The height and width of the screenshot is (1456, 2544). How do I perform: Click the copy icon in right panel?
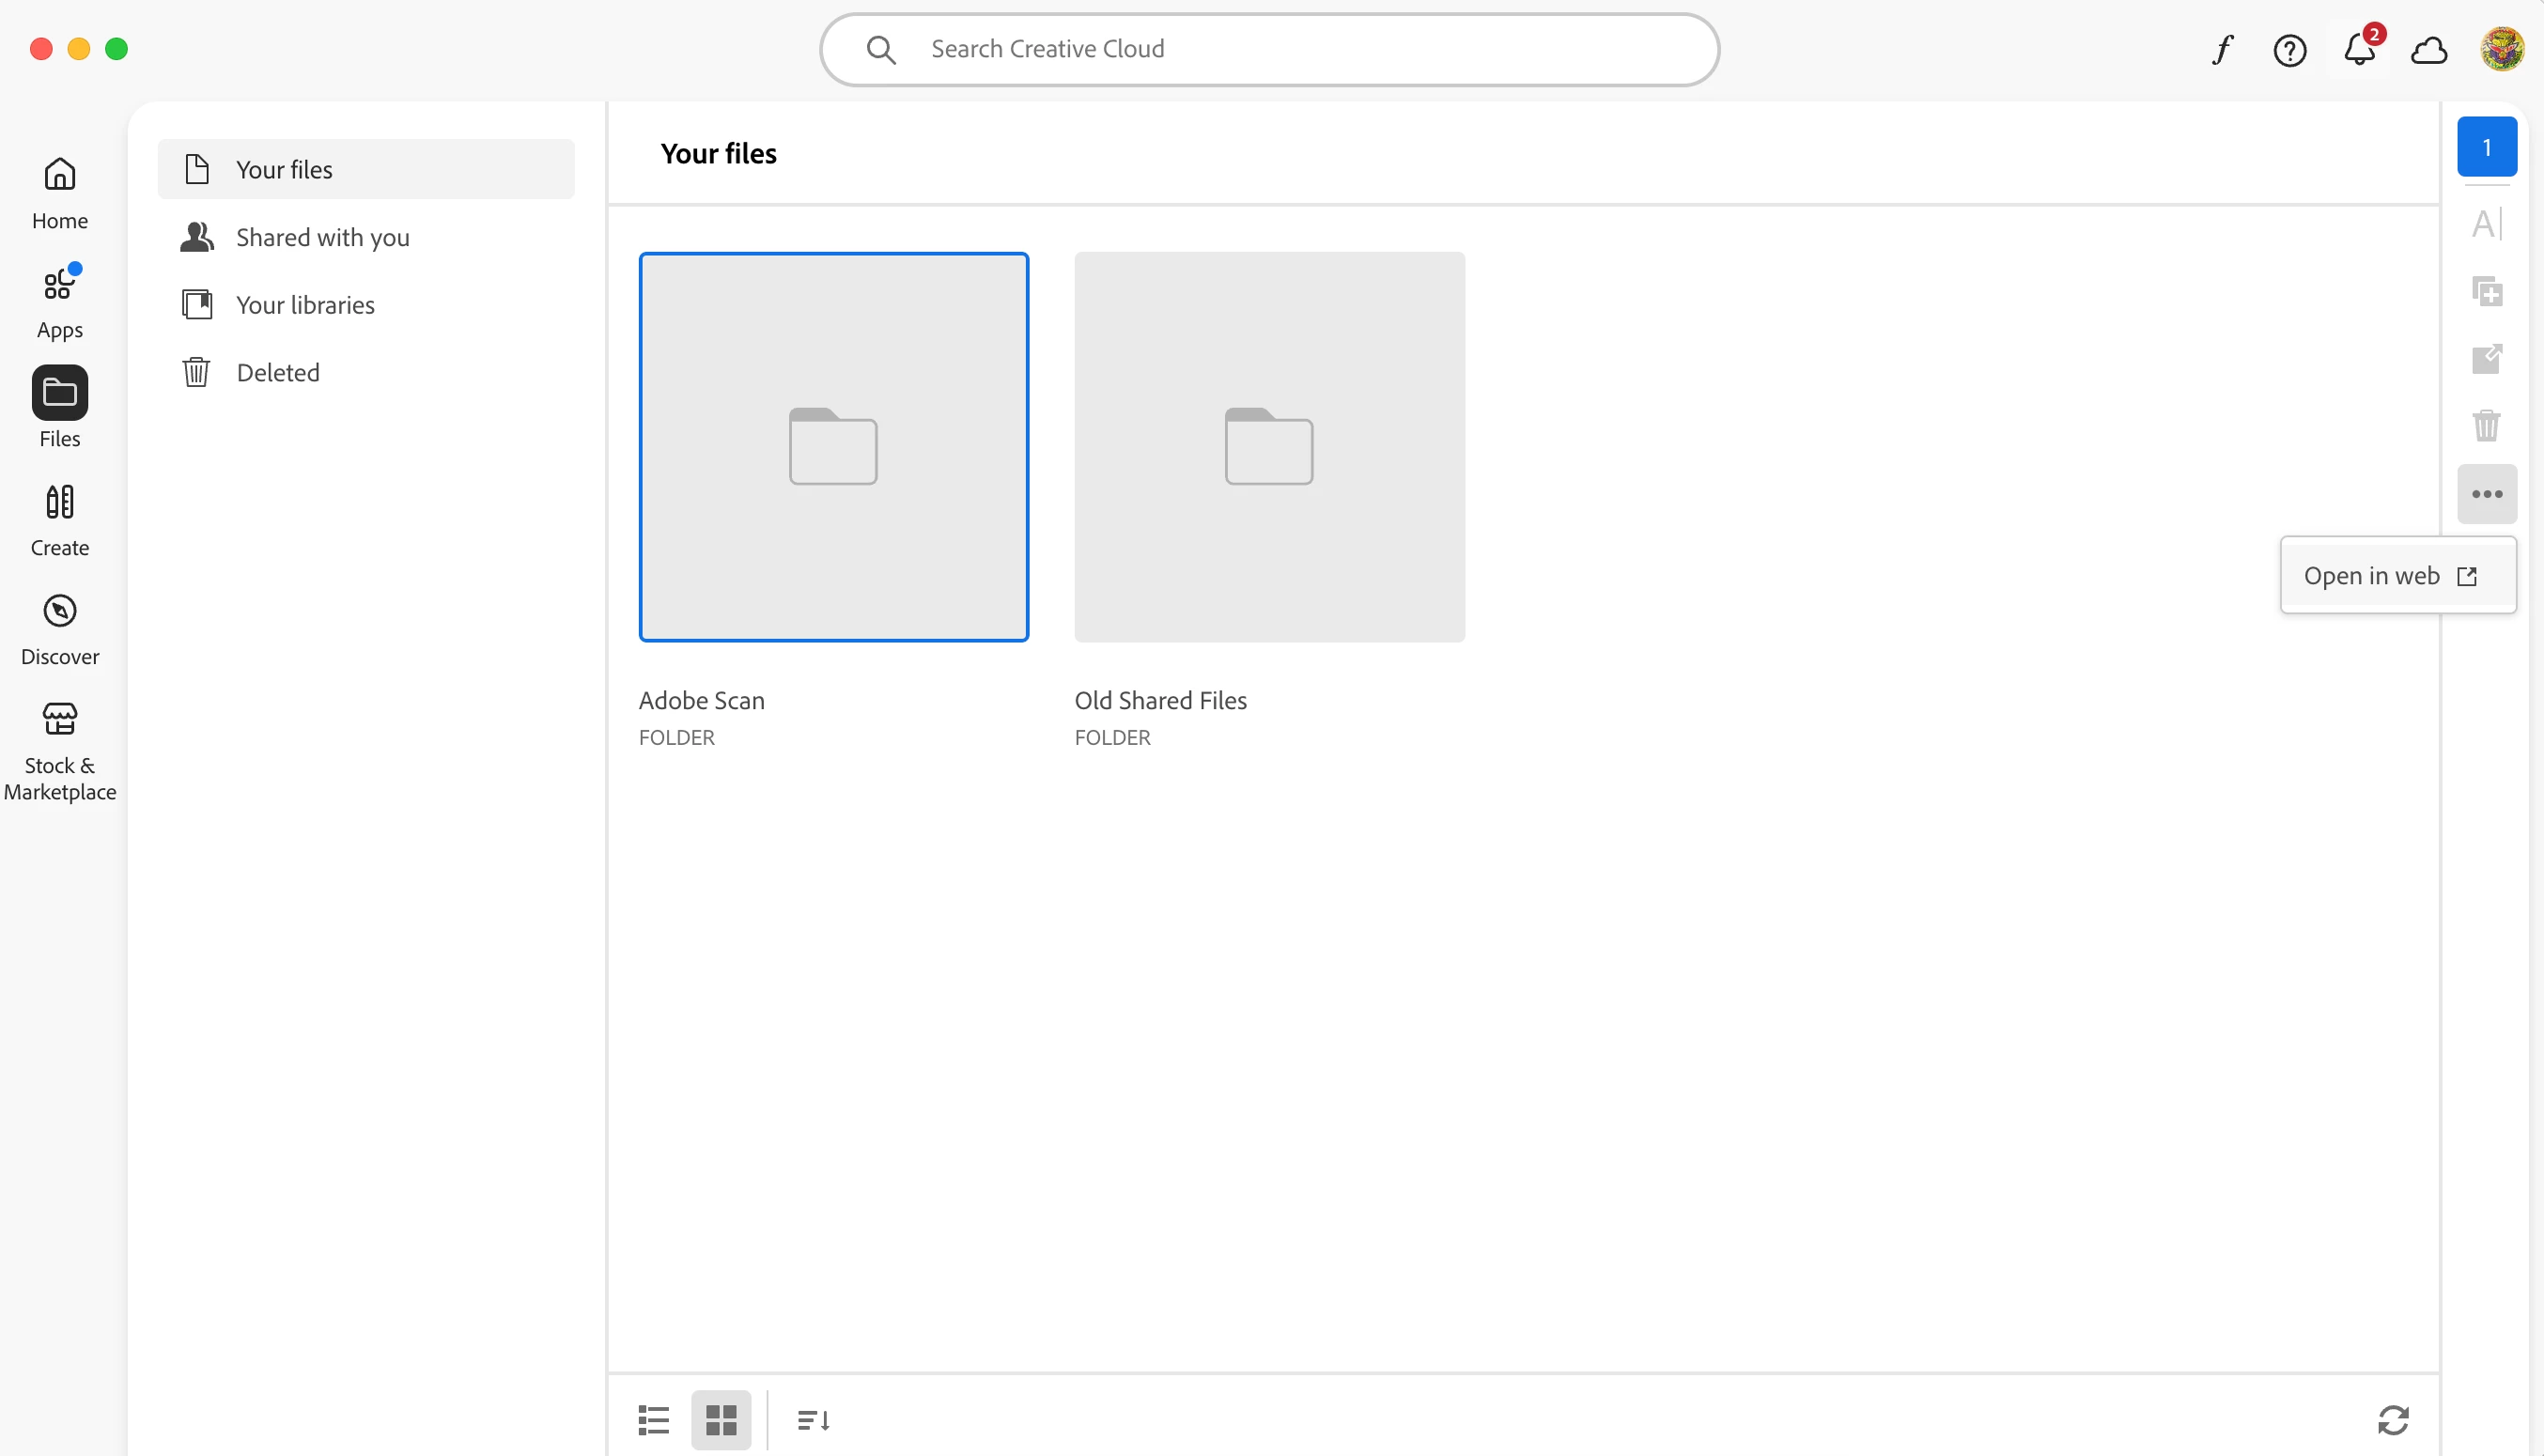point(2487,291)
